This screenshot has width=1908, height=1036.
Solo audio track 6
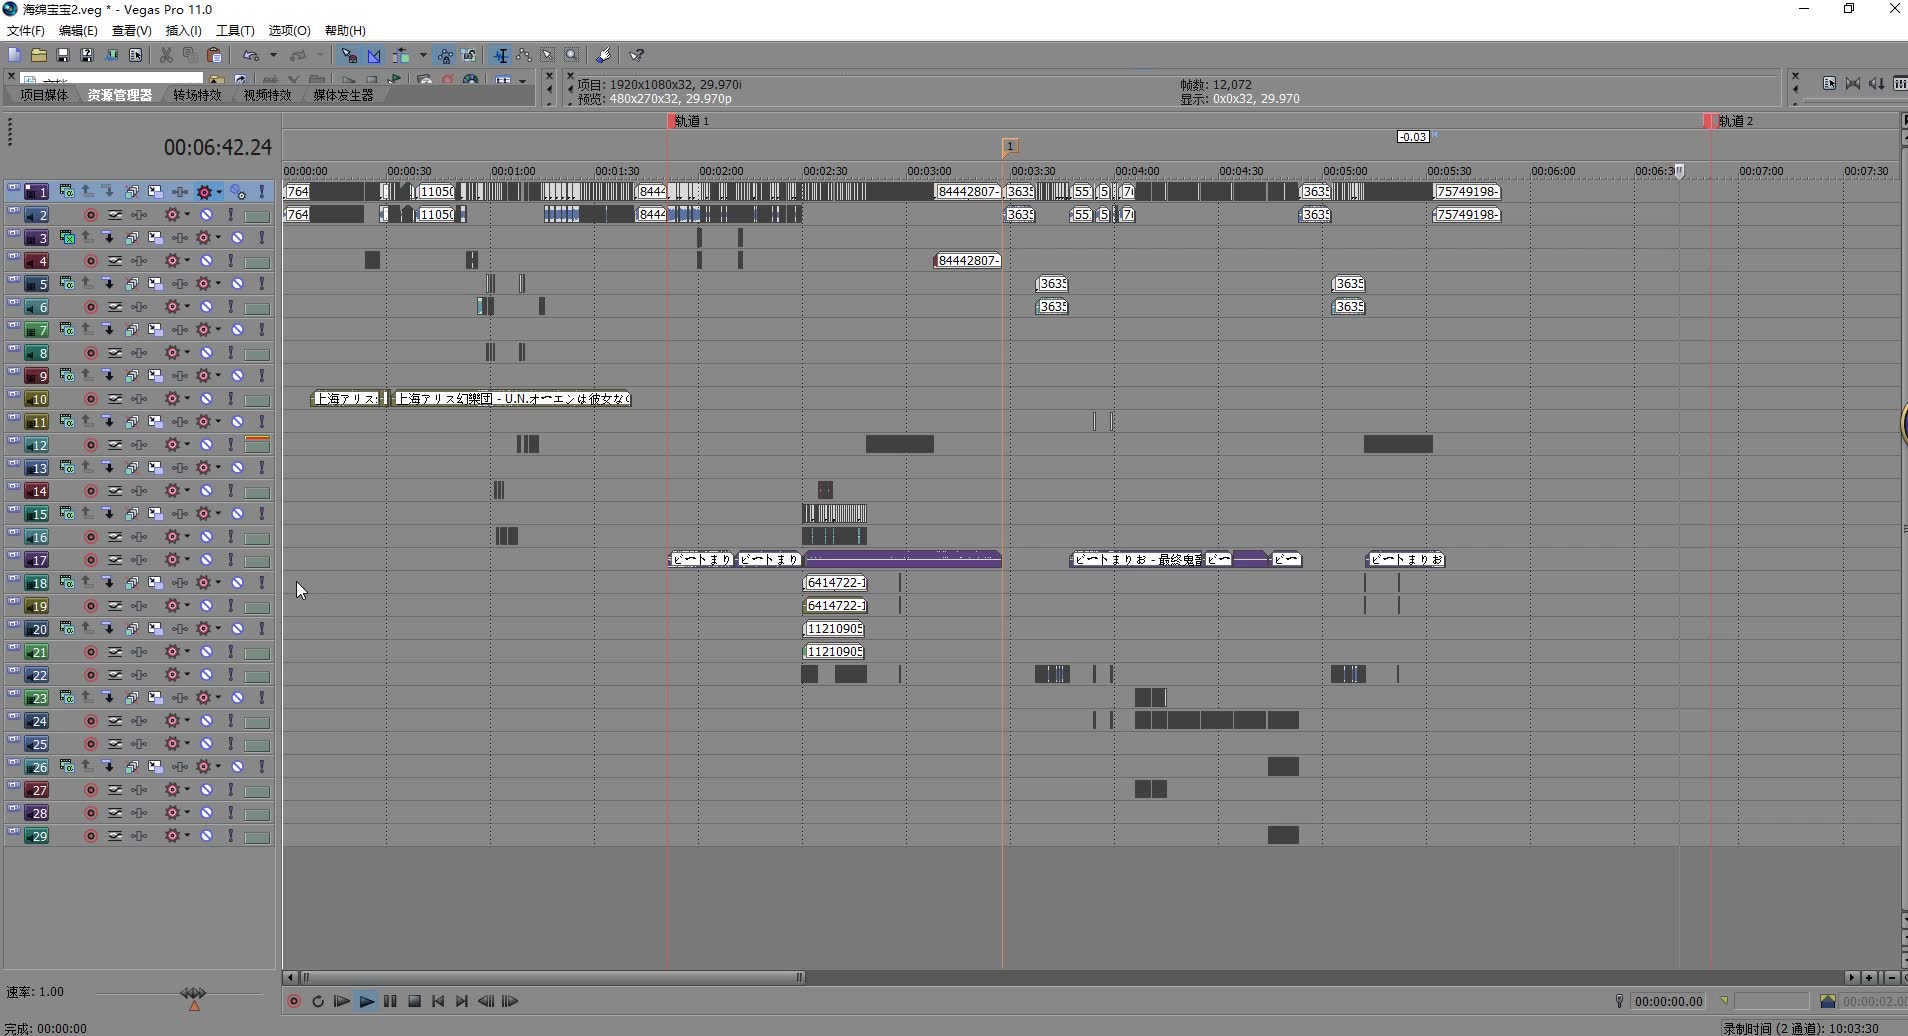click(x=230, y=306)
